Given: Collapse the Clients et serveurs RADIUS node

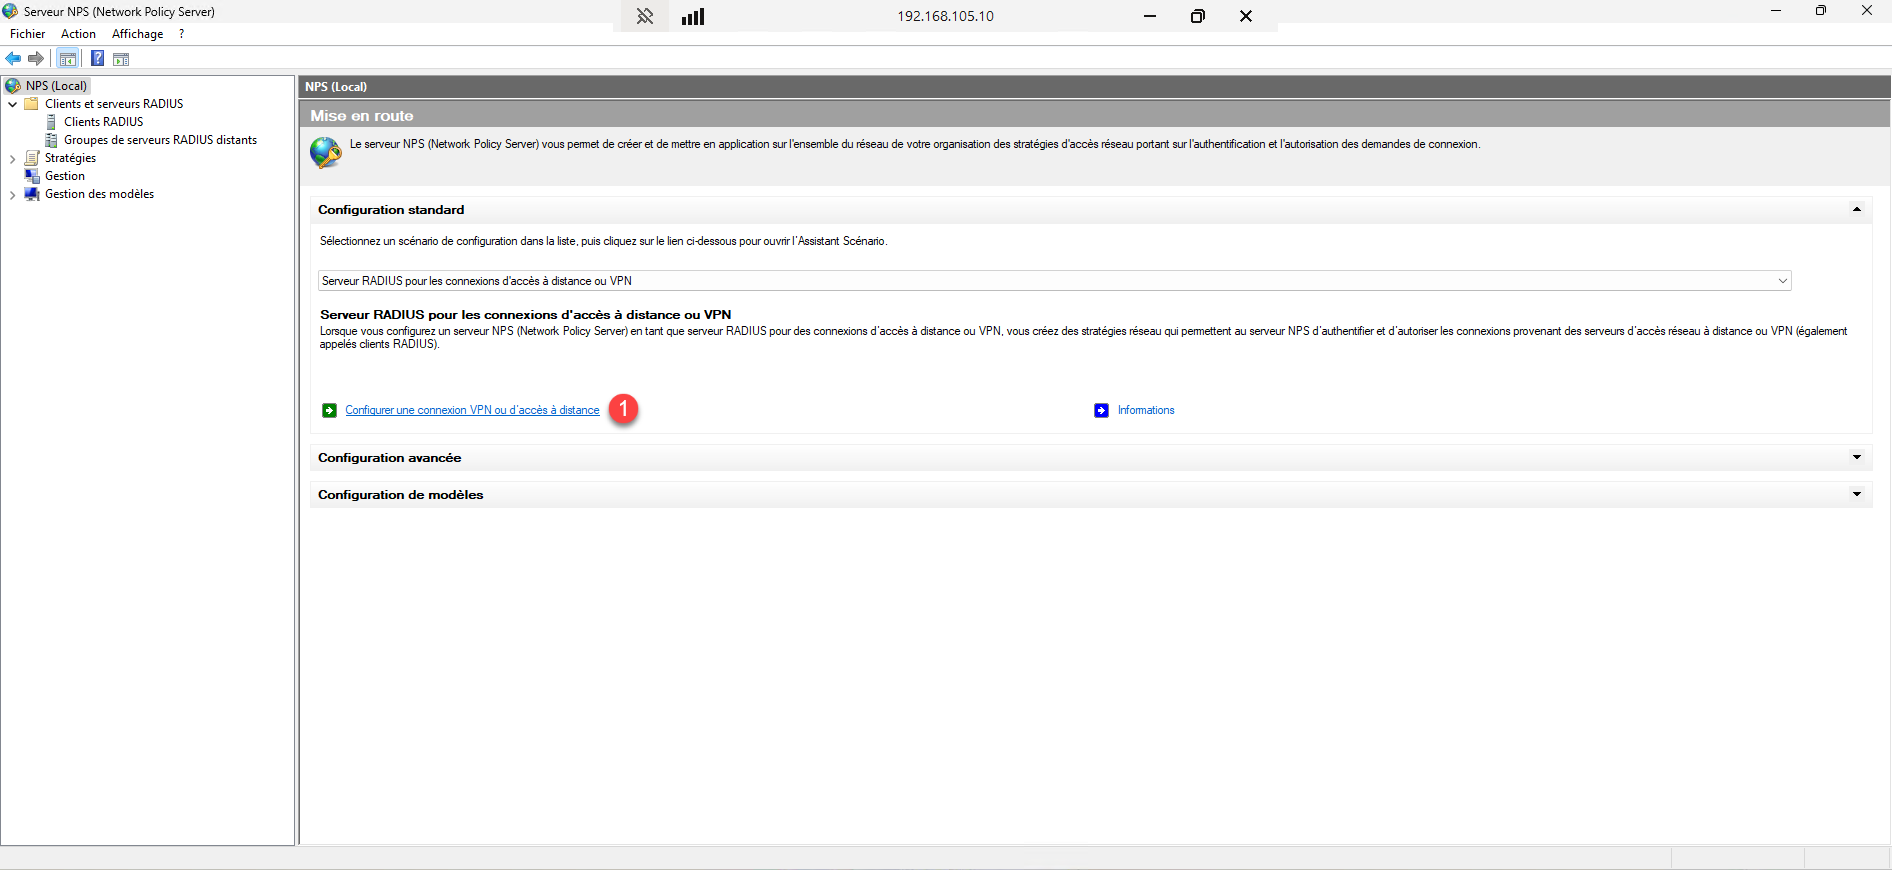Looking at the screenshot, I should pos(12,104).
